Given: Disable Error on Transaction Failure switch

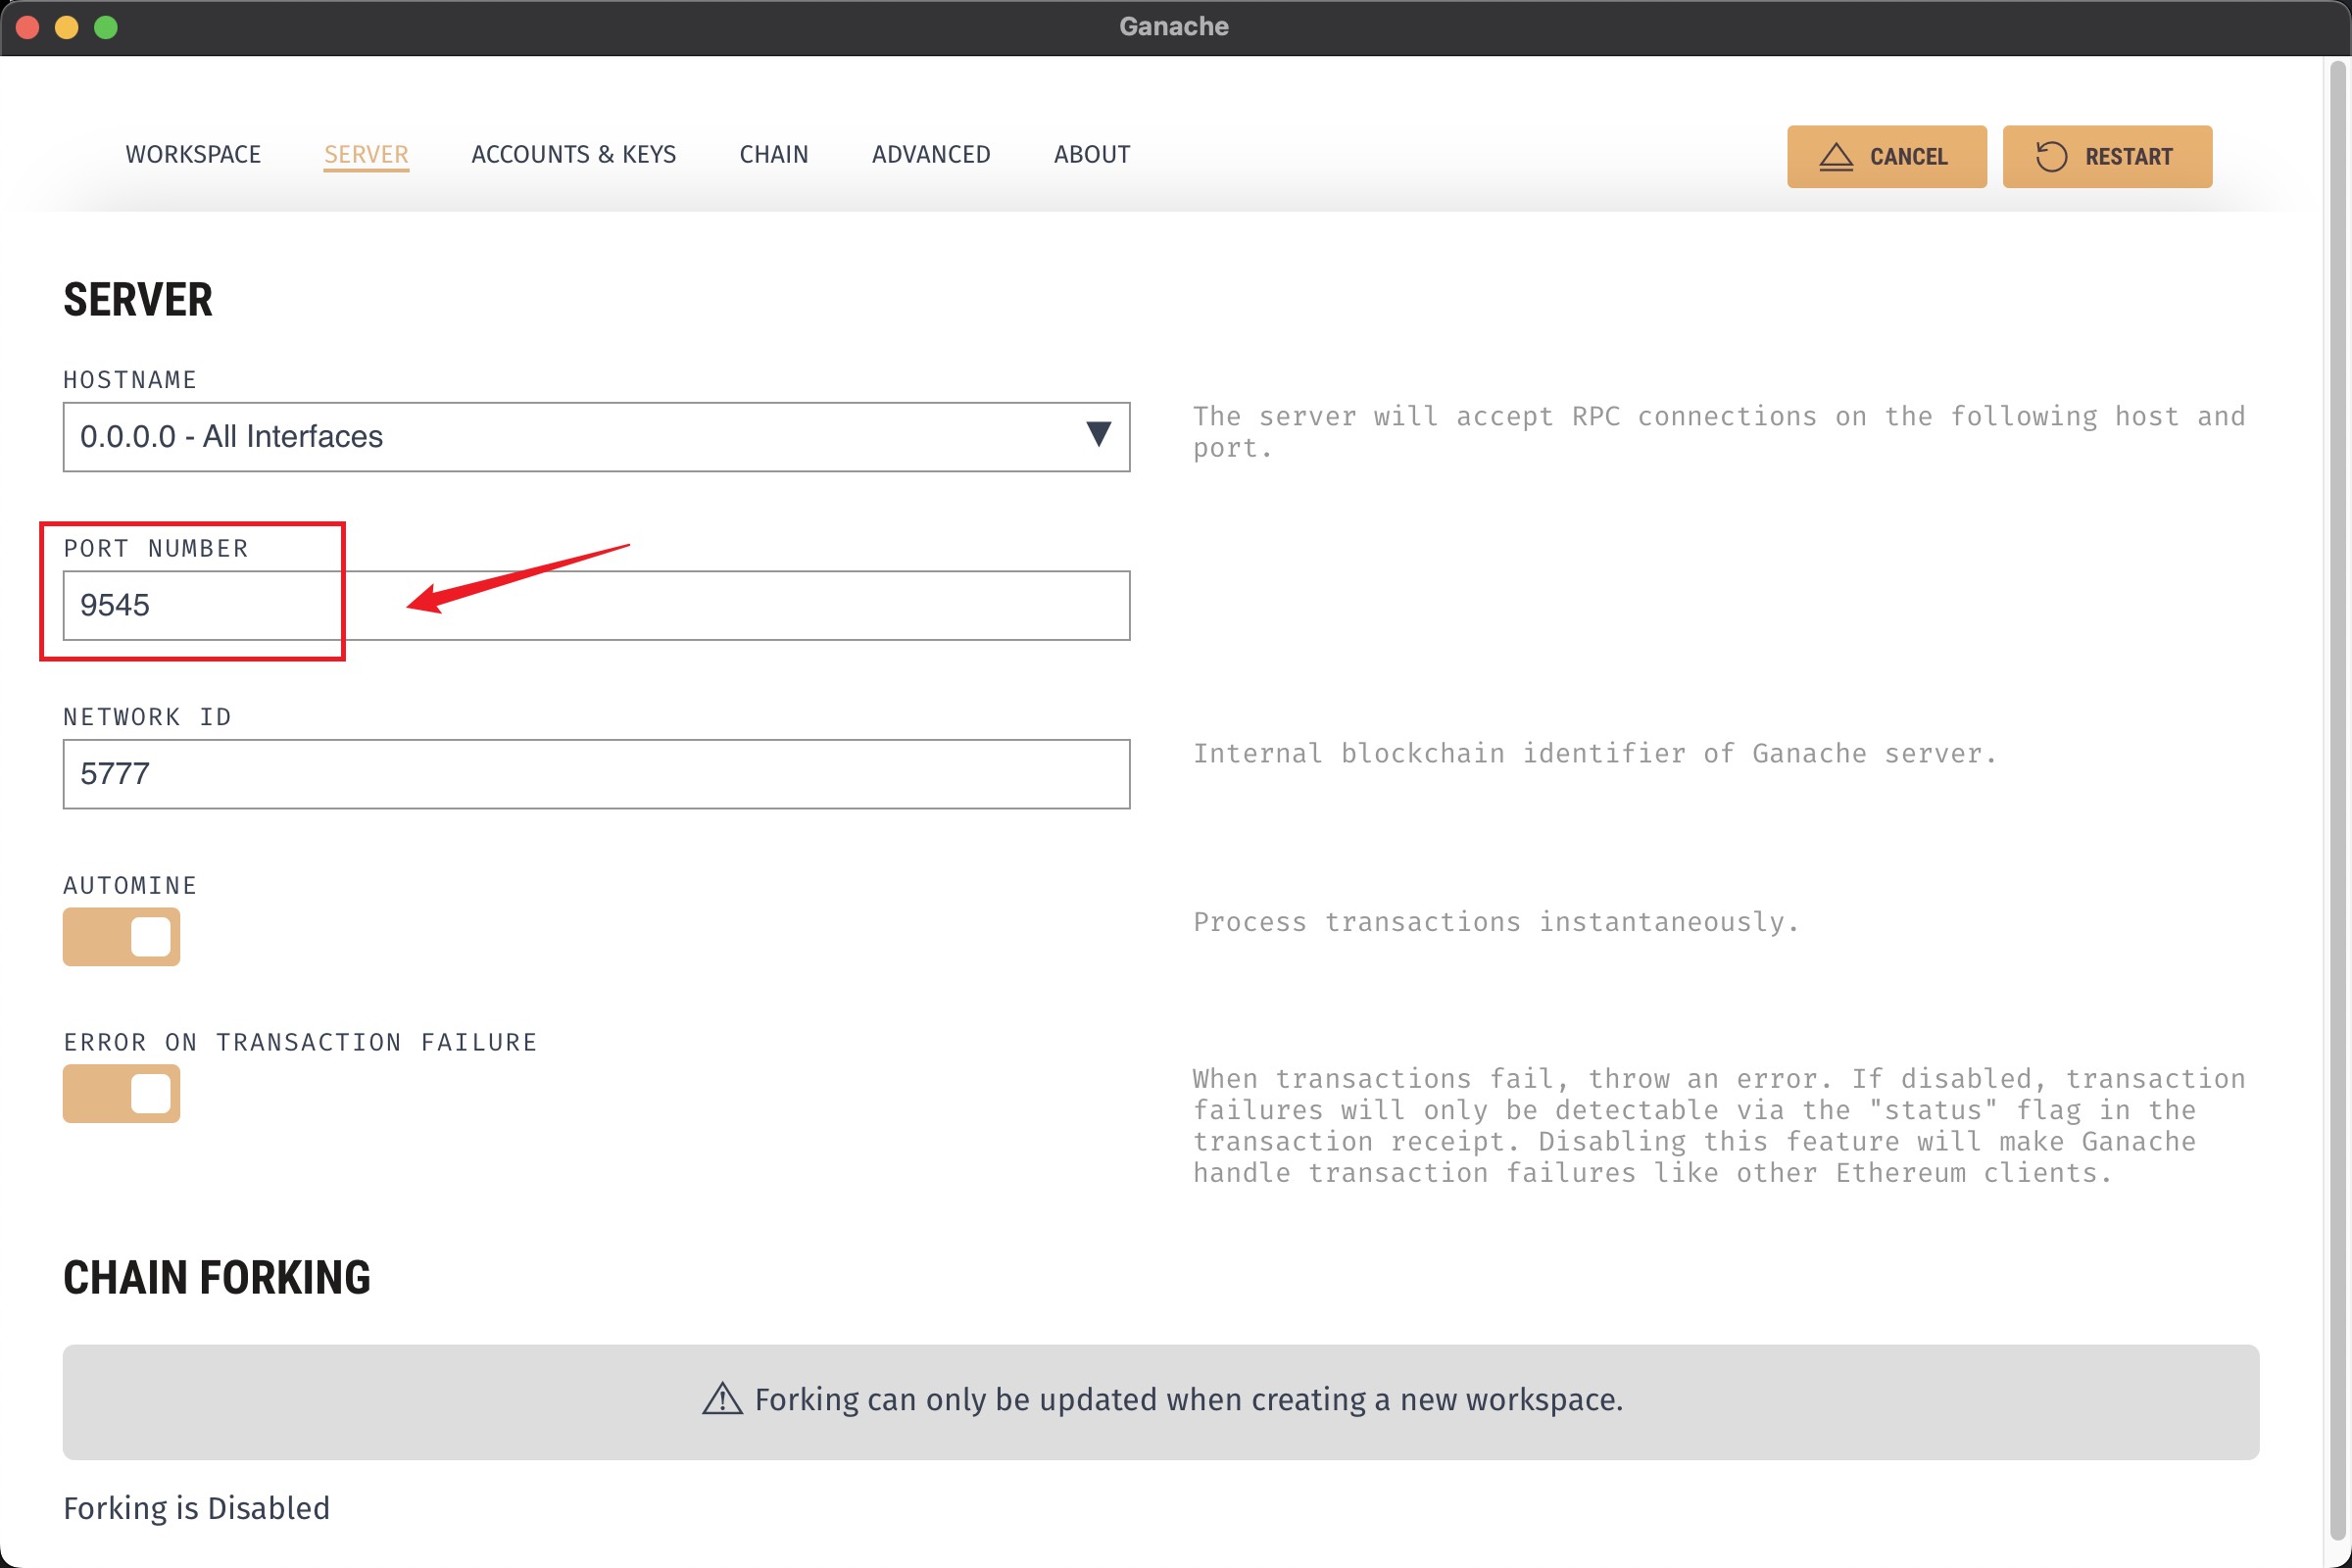Looking at the screenshot, I should [121, 1093].
